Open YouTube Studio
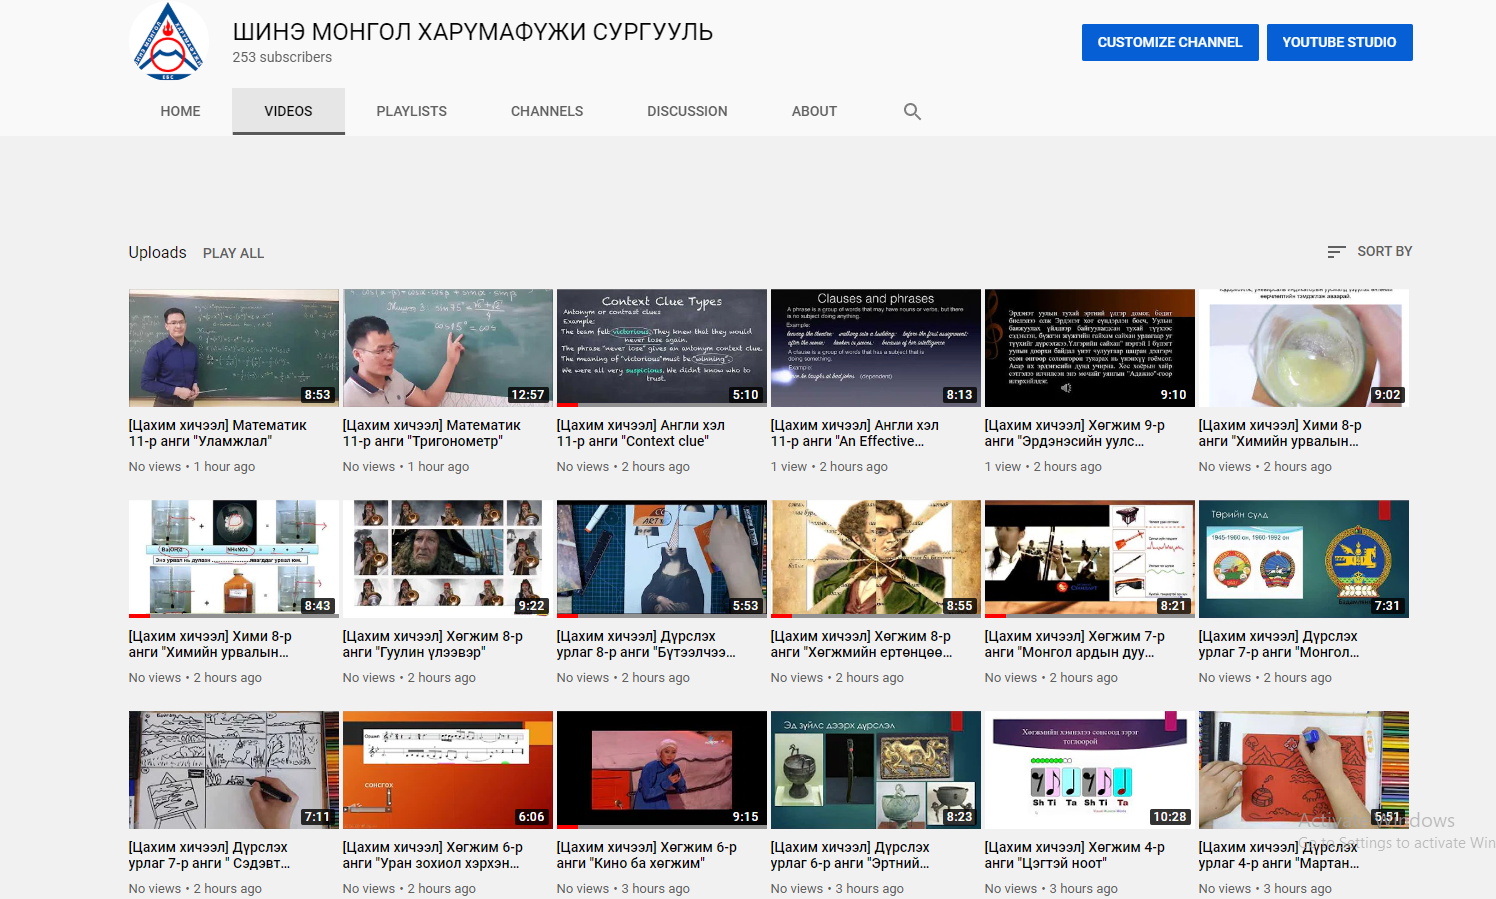The image size is (1496, 899). pos(1339,42)
